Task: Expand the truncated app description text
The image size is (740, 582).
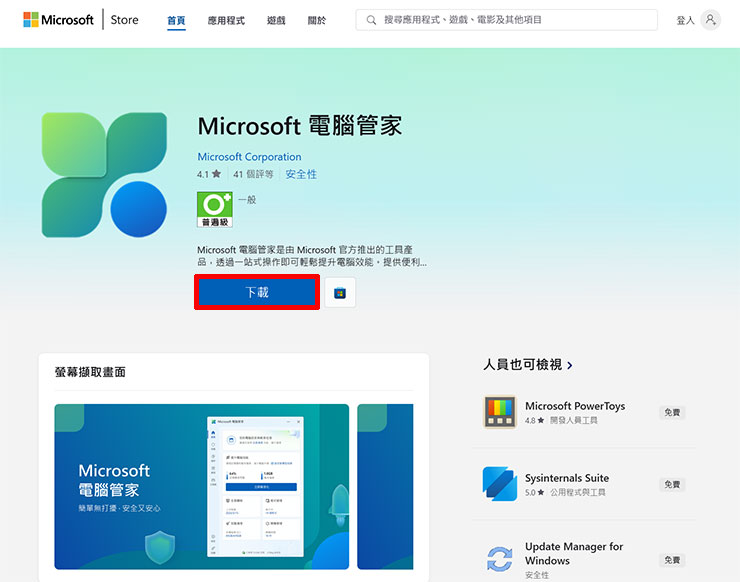Action: coord(311,256)
